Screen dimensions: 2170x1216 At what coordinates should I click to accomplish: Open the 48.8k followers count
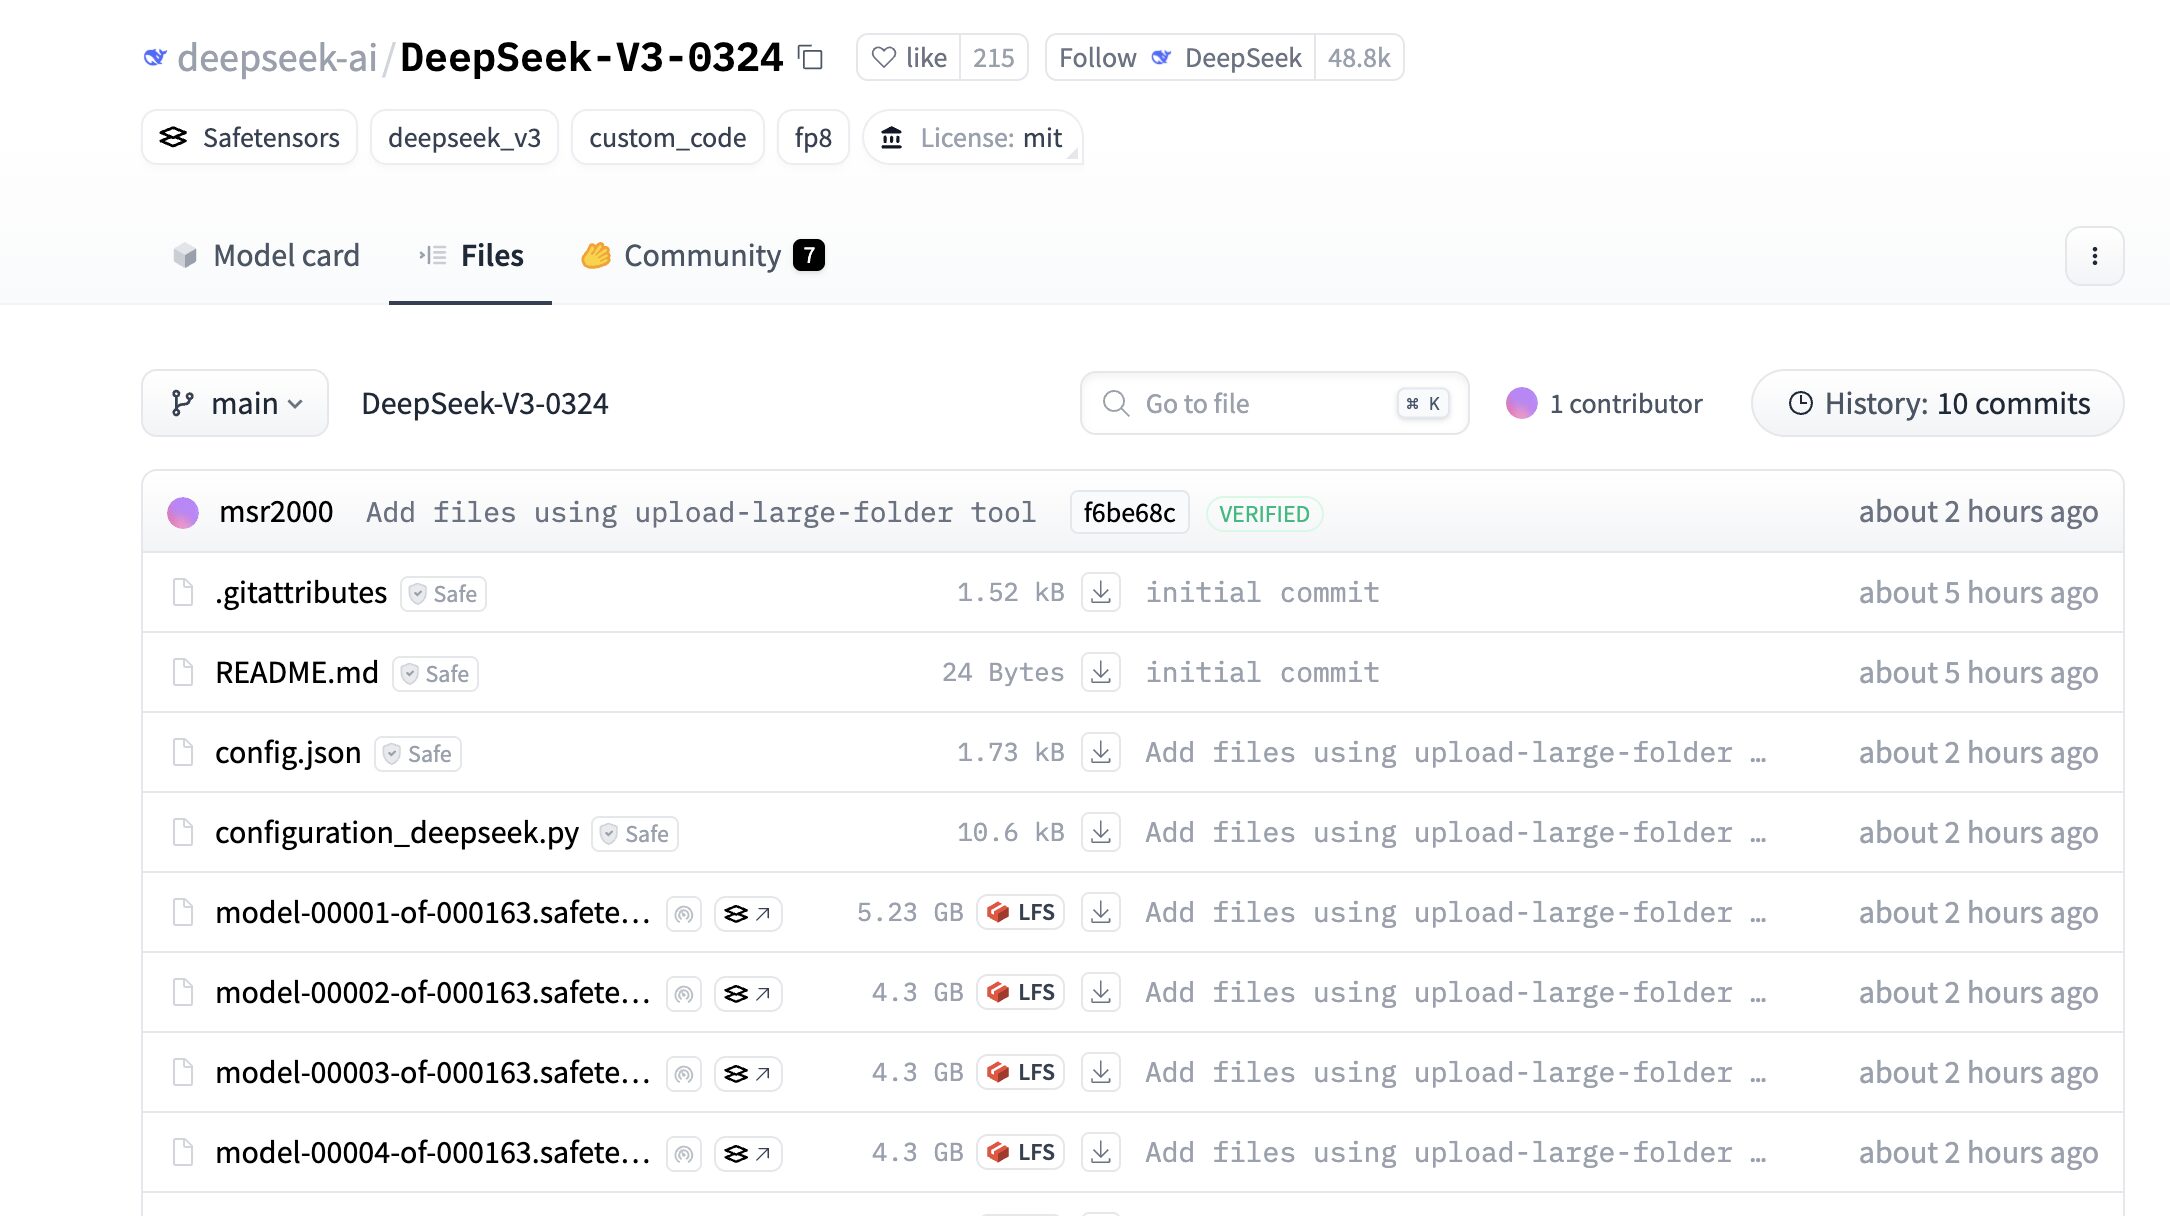pos(1359,58)
